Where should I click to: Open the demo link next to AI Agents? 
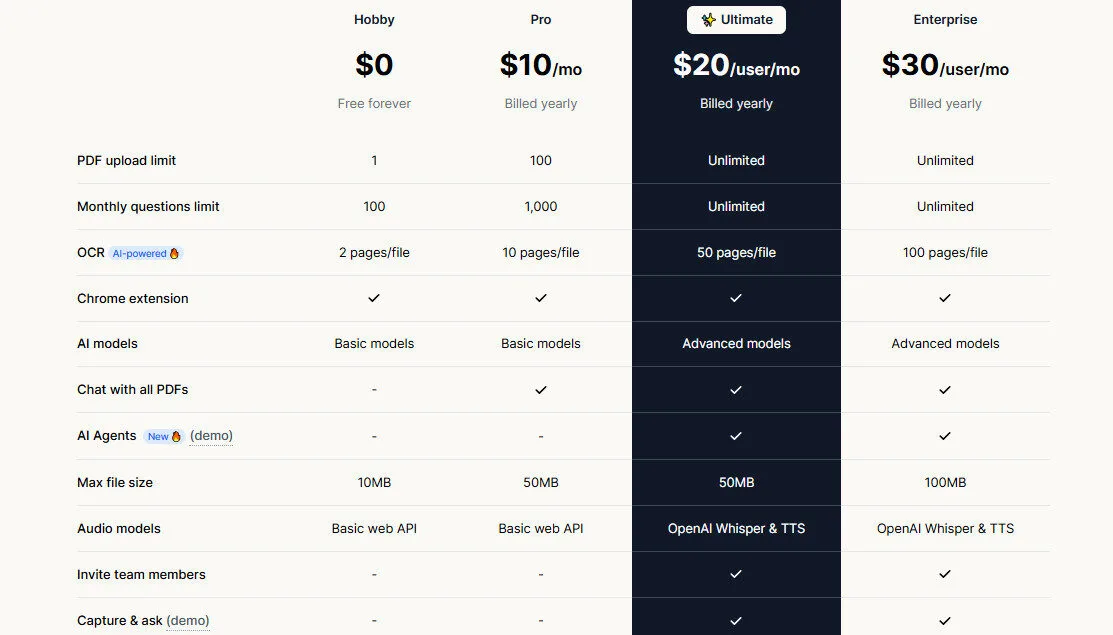coord(212,436)
